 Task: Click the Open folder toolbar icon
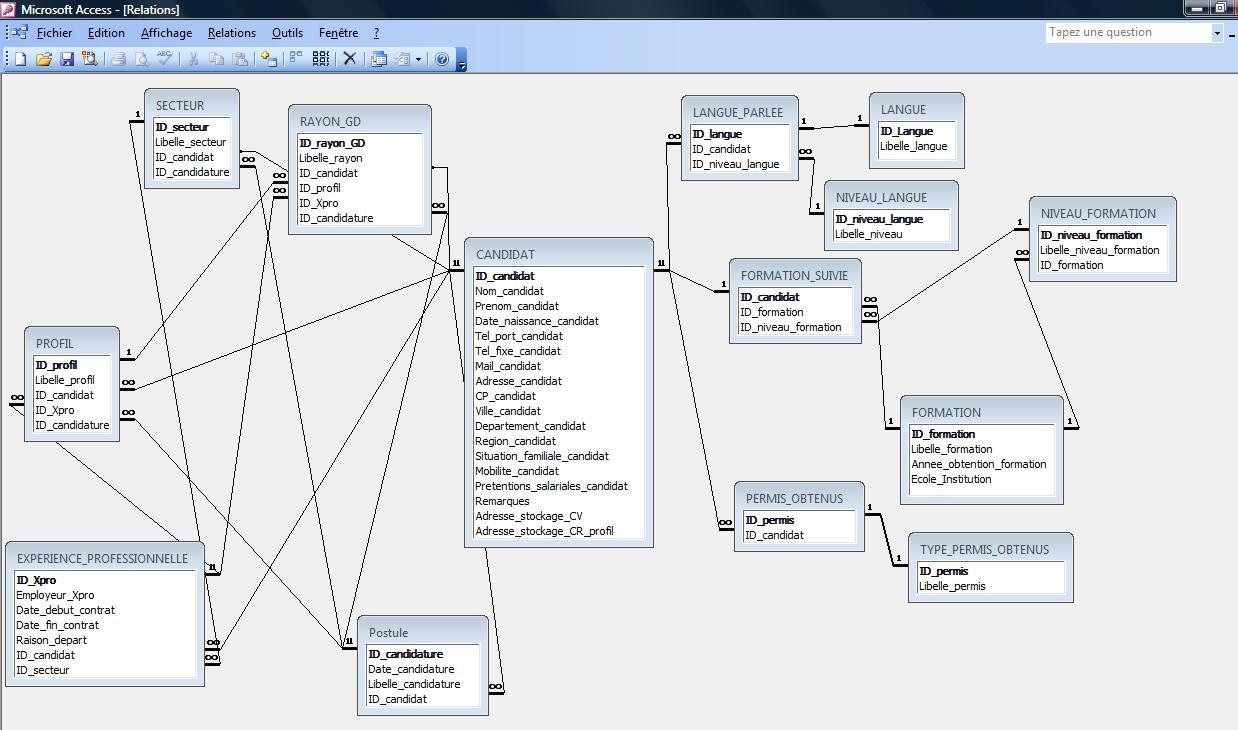click(44, 59)
